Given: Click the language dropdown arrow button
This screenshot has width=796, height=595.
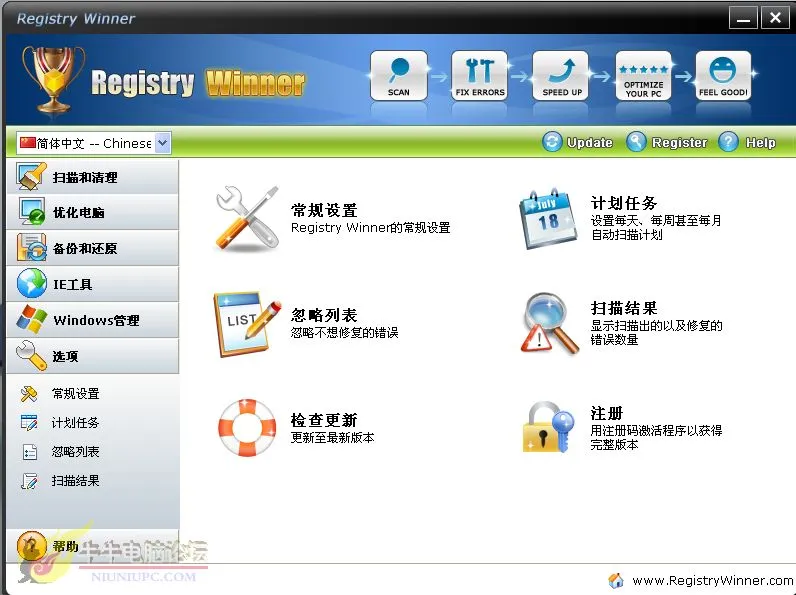Looking at the screenshot, I should [x=162, y=143].
